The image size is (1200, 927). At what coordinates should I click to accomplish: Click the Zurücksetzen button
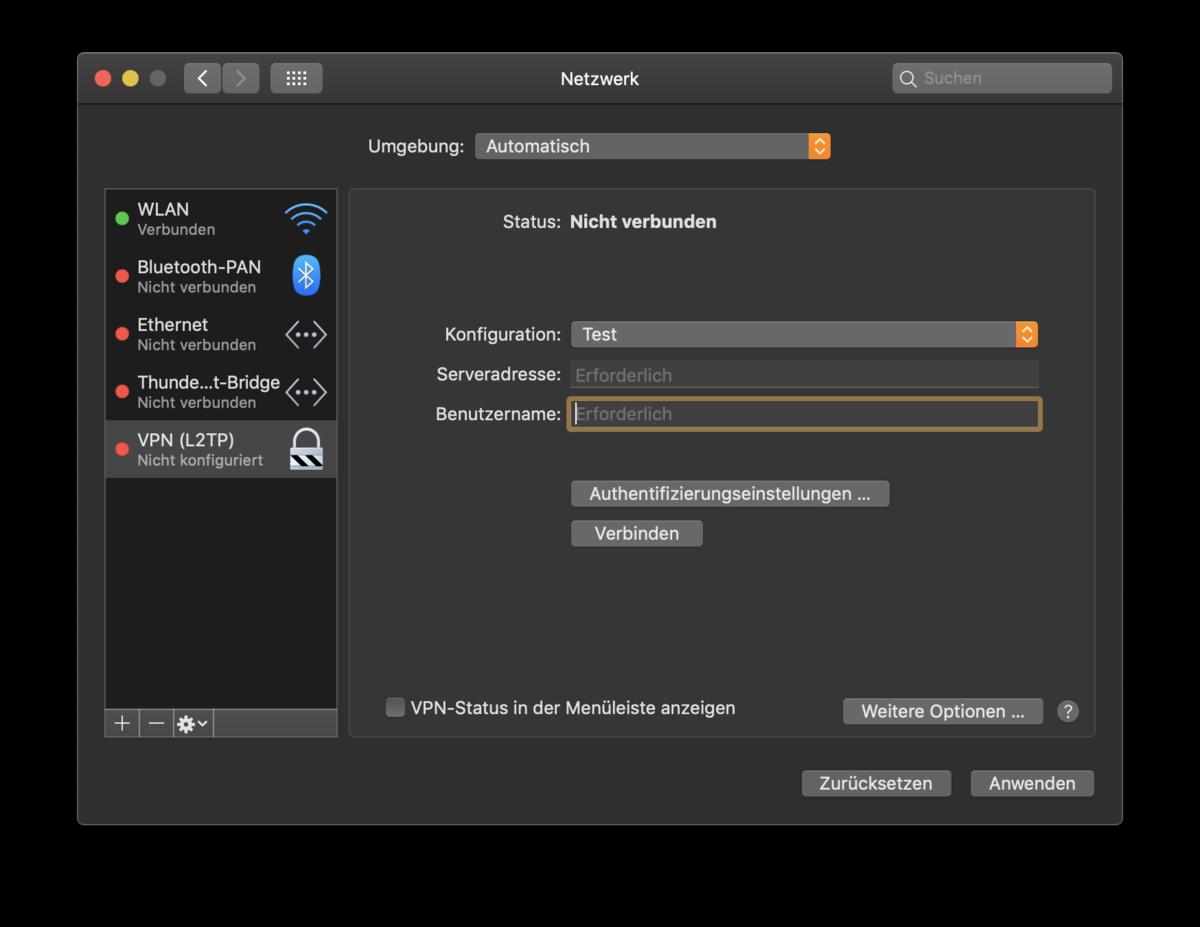(876, 783)
